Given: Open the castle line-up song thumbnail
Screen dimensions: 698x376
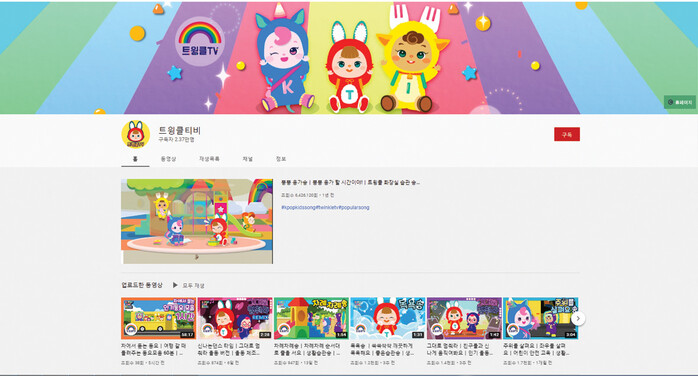Looking at the screenshot, I should point(311,318).
